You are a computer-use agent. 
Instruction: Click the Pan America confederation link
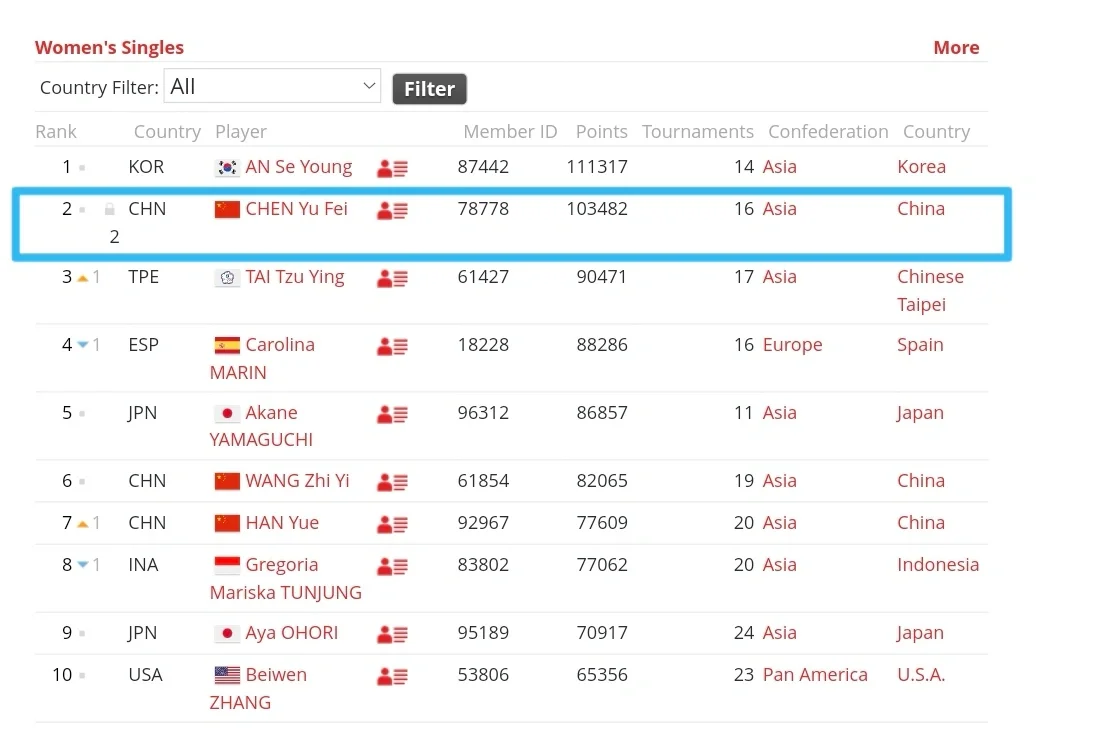point(815,675)
